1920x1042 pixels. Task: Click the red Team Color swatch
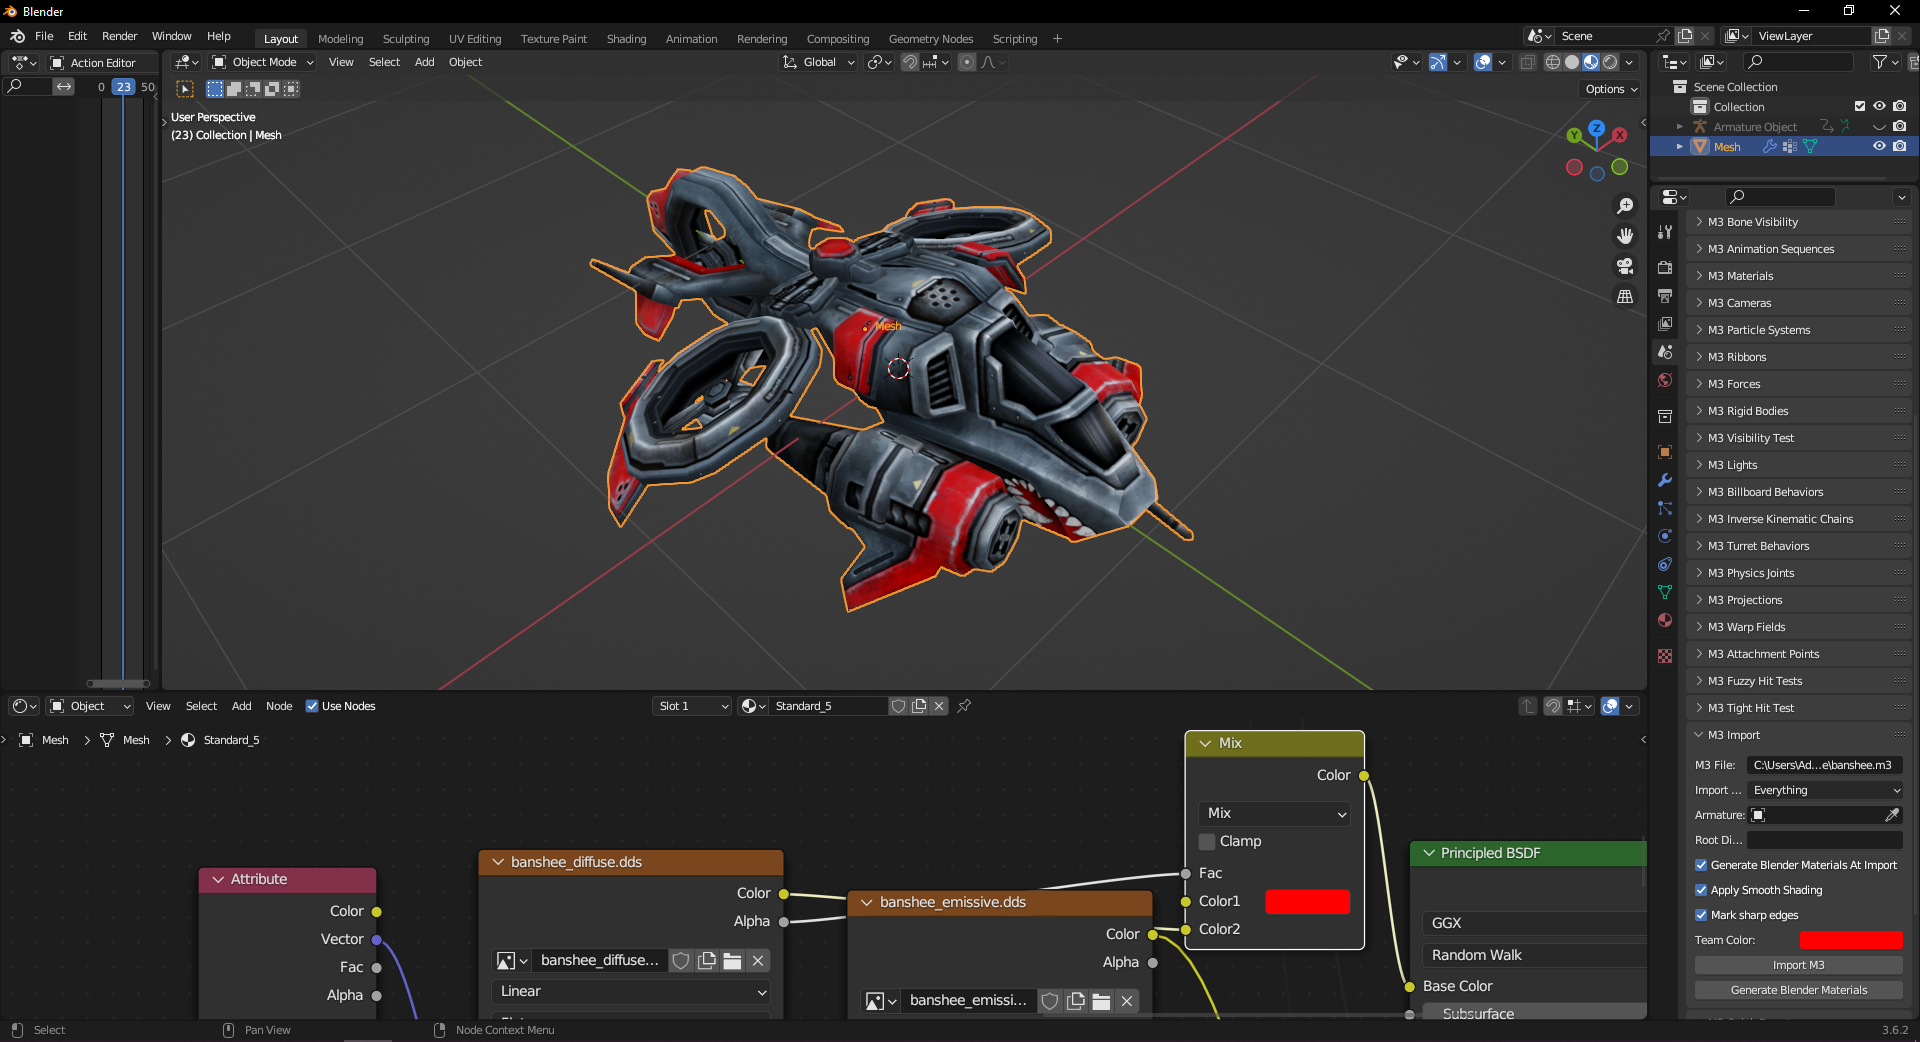click(1850, 940)
